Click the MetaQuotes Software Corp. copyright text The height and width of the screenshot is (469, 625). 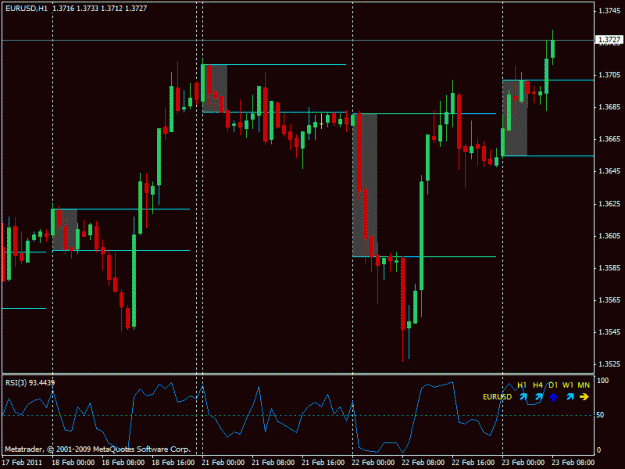pyautogui.click(x=97, y=449)
